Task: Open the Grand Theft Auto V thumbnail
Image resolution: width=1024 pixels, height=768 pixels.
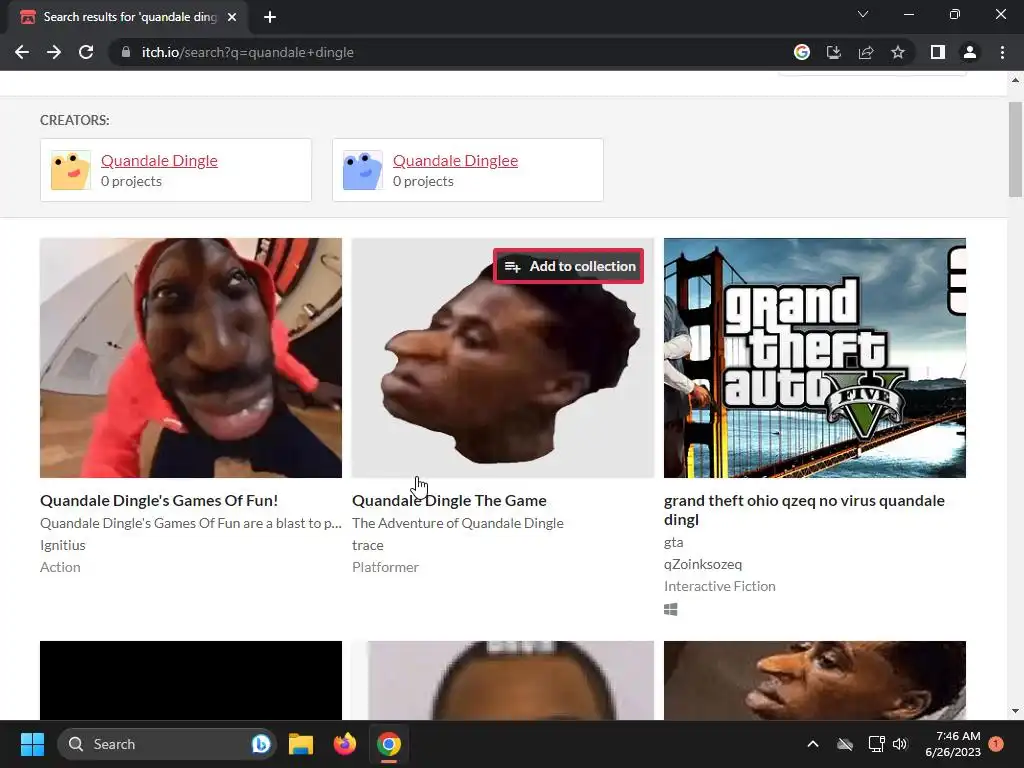Action: [x=814, y=358]
